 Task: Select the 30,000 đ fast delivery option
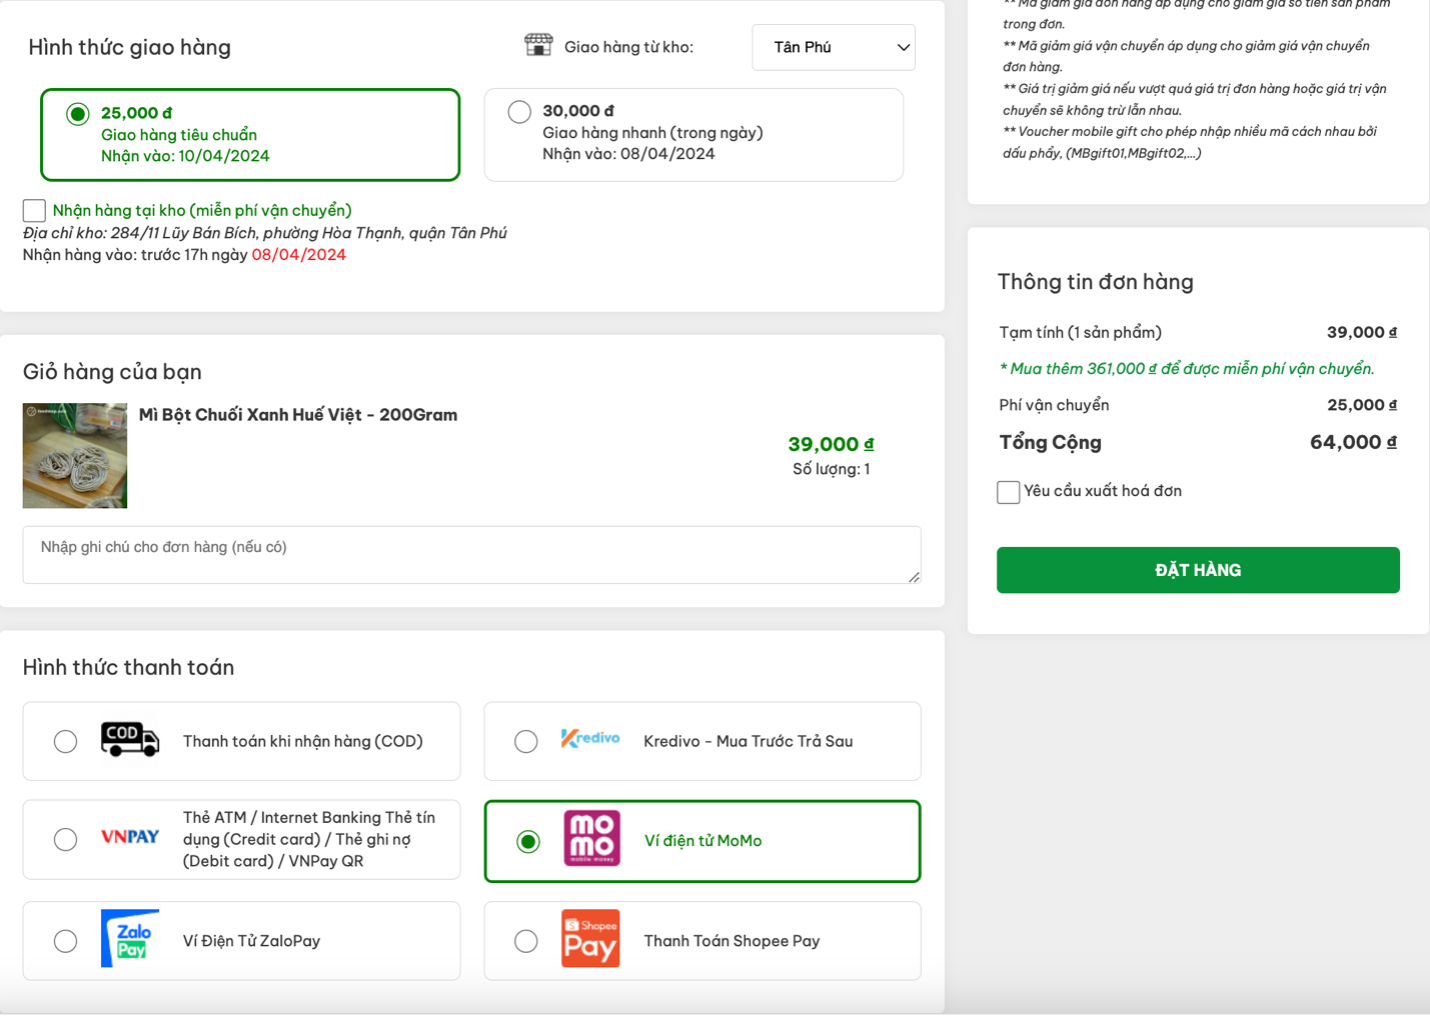pos(519,112)
